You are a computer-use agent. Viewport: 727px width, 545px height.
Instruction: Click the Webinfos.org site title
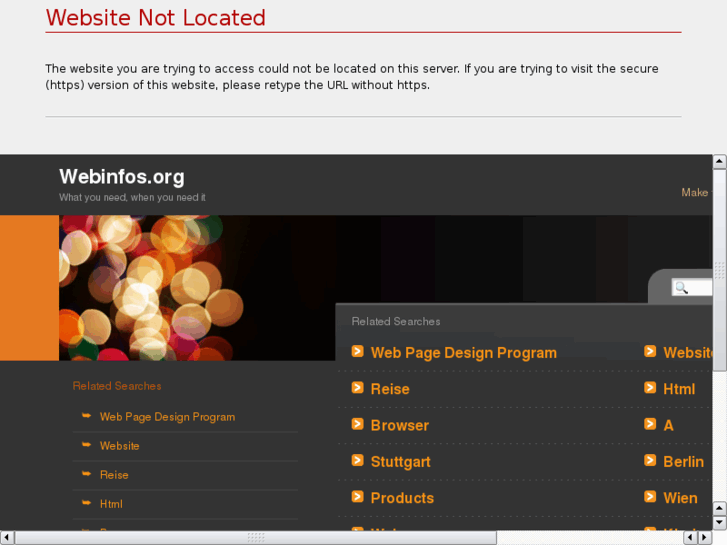pos(122,177)
